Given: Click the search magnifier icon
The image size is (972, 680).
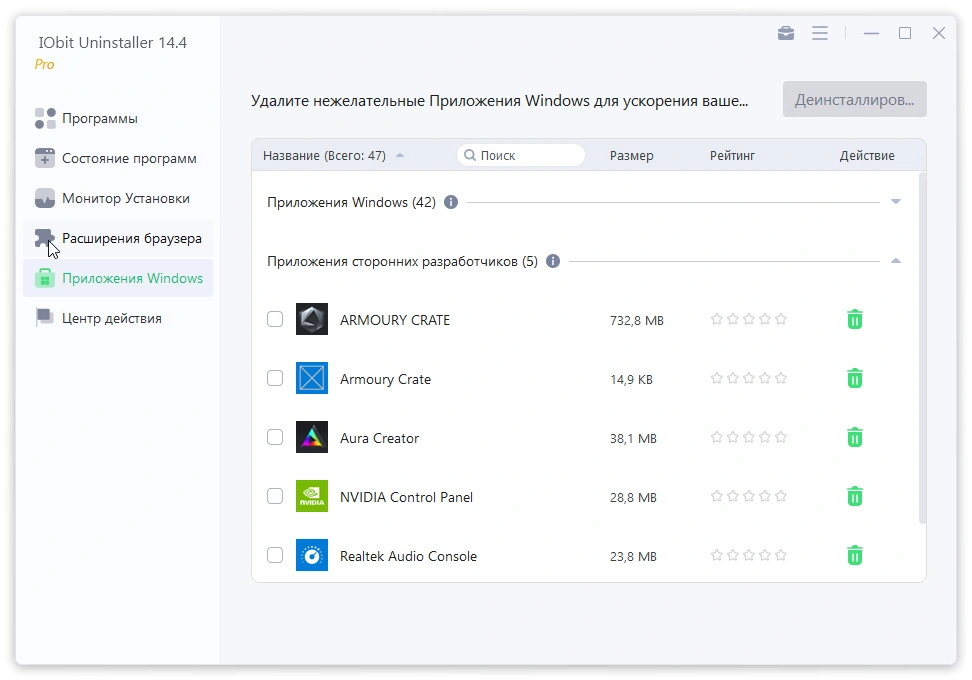Looking at the screenshot, I should click(x=470, y=155).
